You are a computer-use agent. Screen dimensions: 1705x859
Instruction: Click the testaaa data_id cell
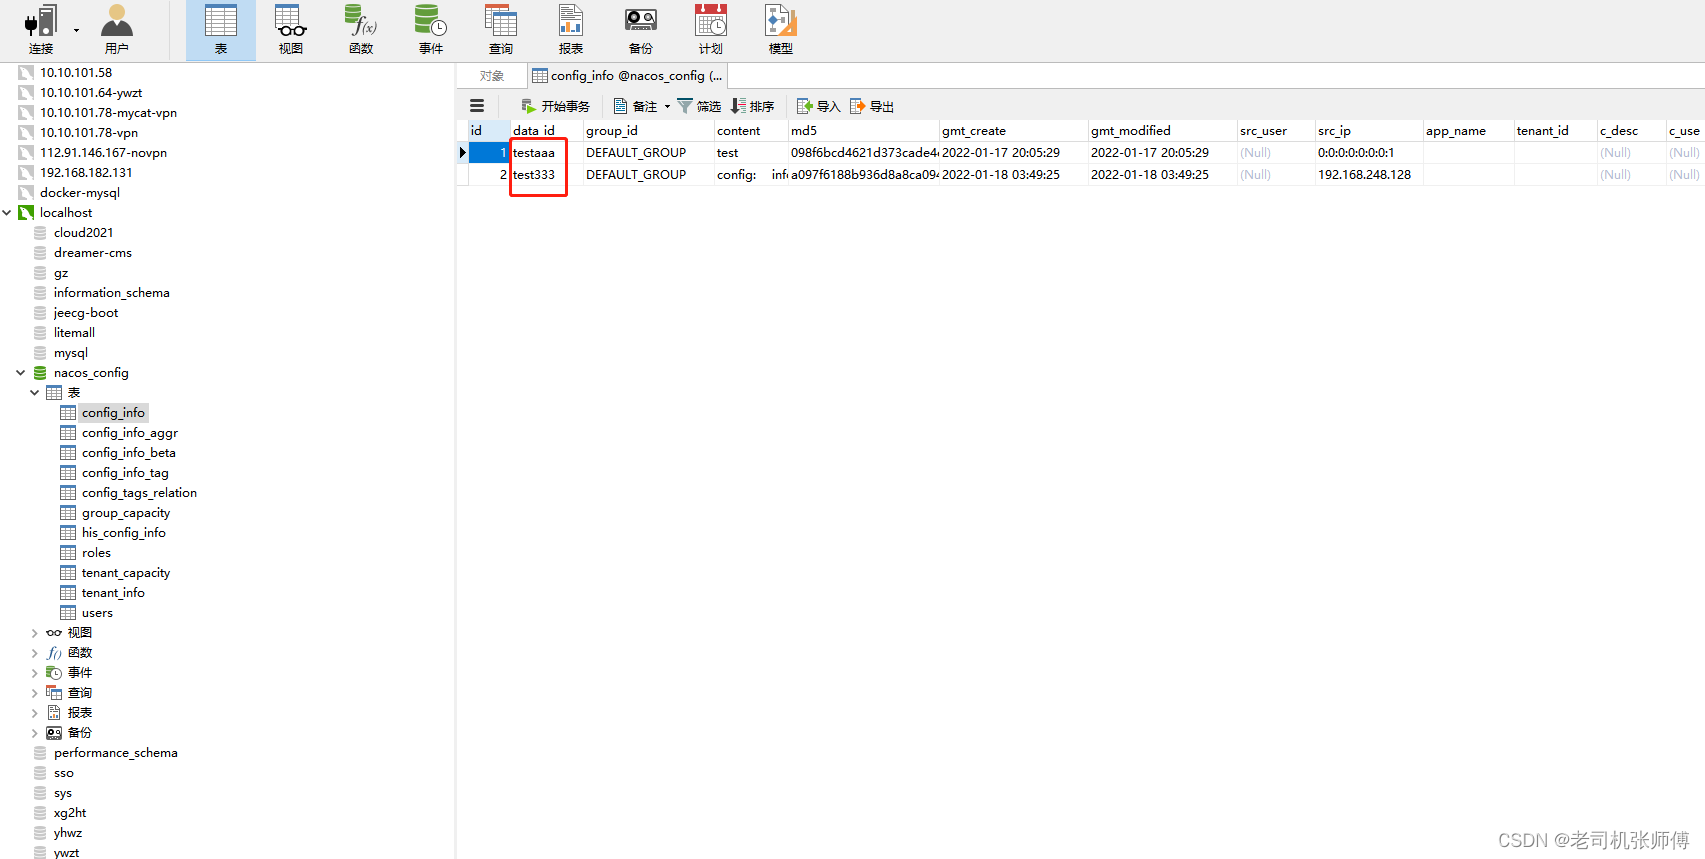coord(547,152)
